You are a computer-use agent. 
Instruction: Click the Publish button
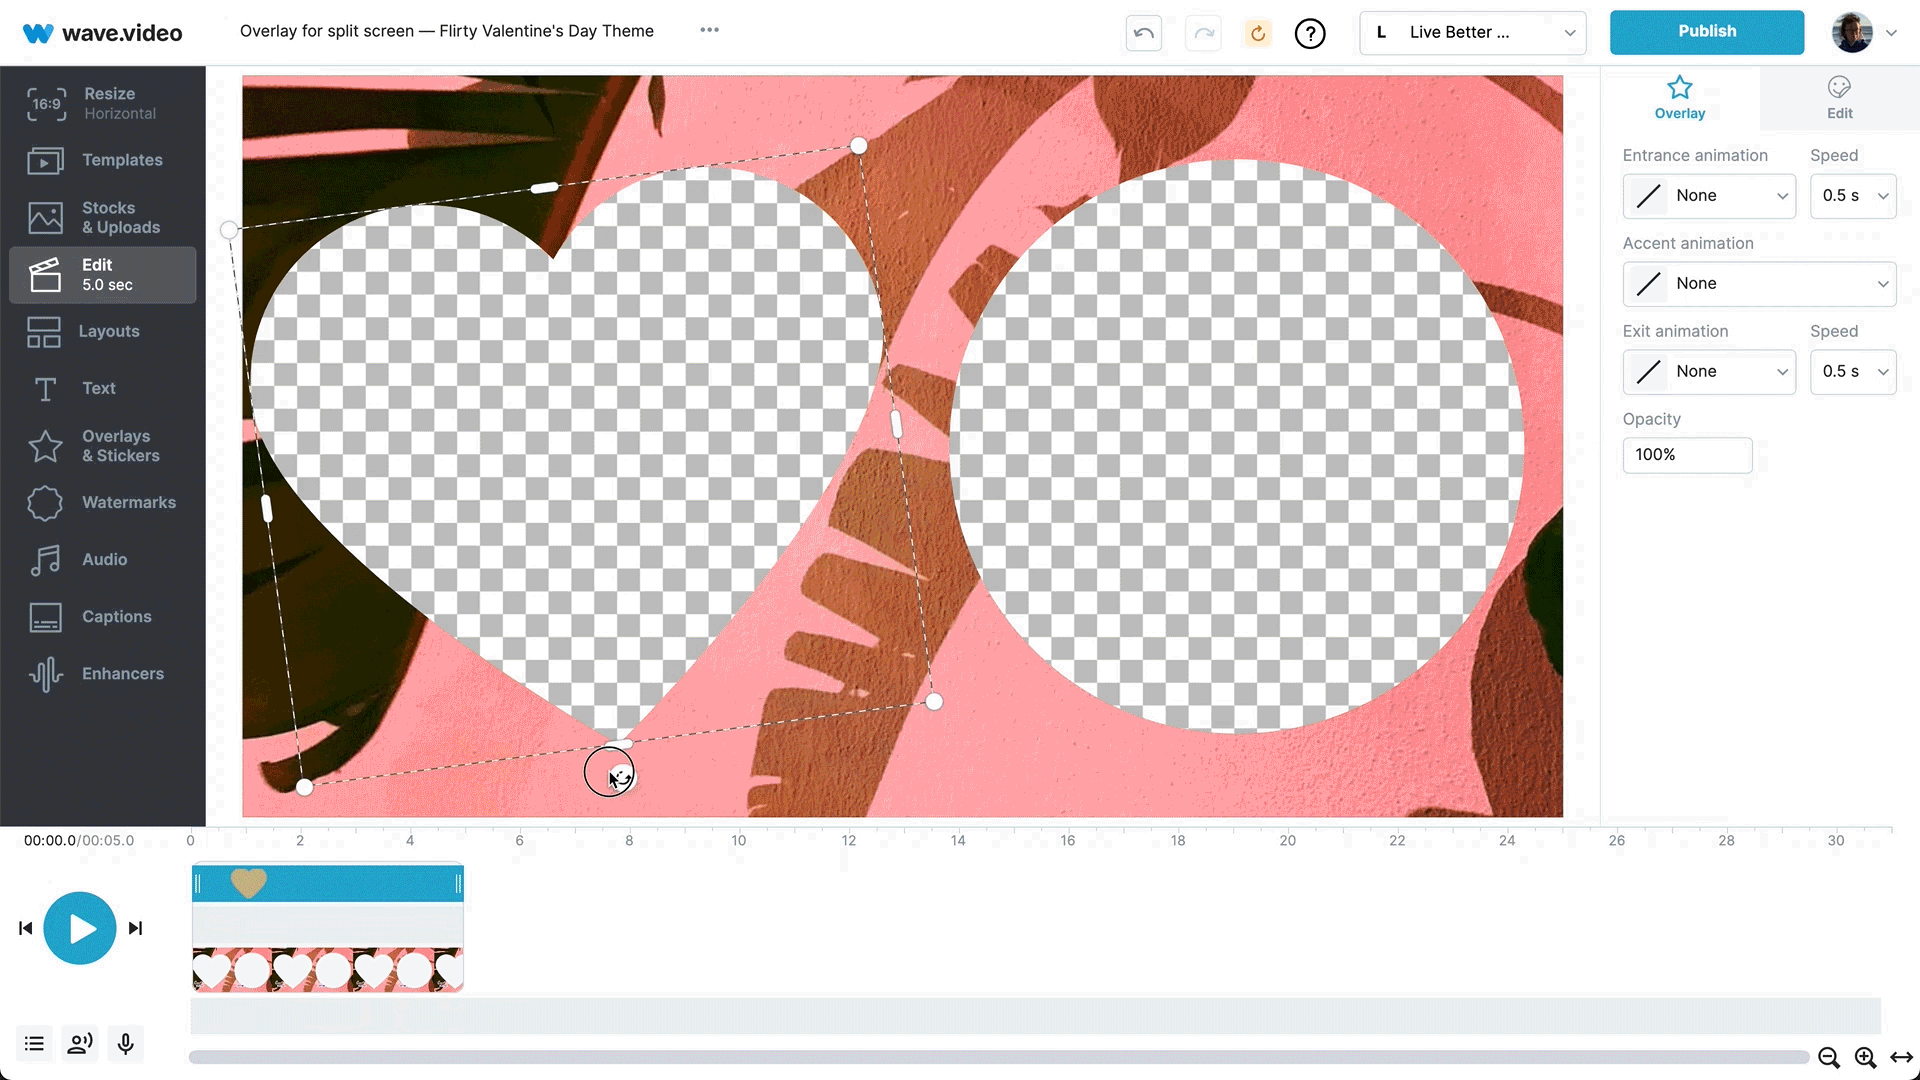tap(1707, 31)
